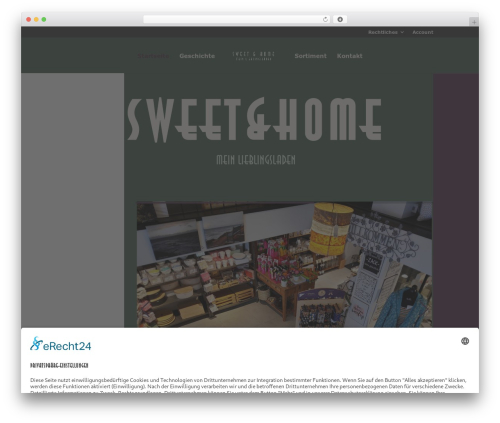The image size is (500, 423).
Task: Click the red close window button
Action: coord(29,20)
